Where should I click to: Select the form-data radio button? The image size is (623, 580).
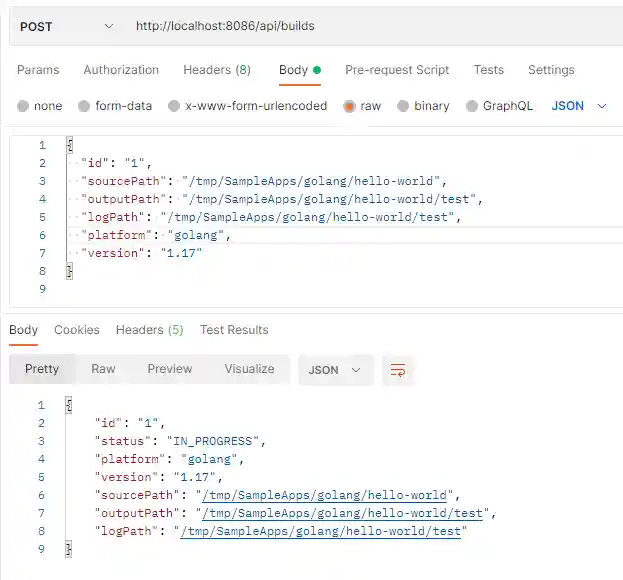85,106
